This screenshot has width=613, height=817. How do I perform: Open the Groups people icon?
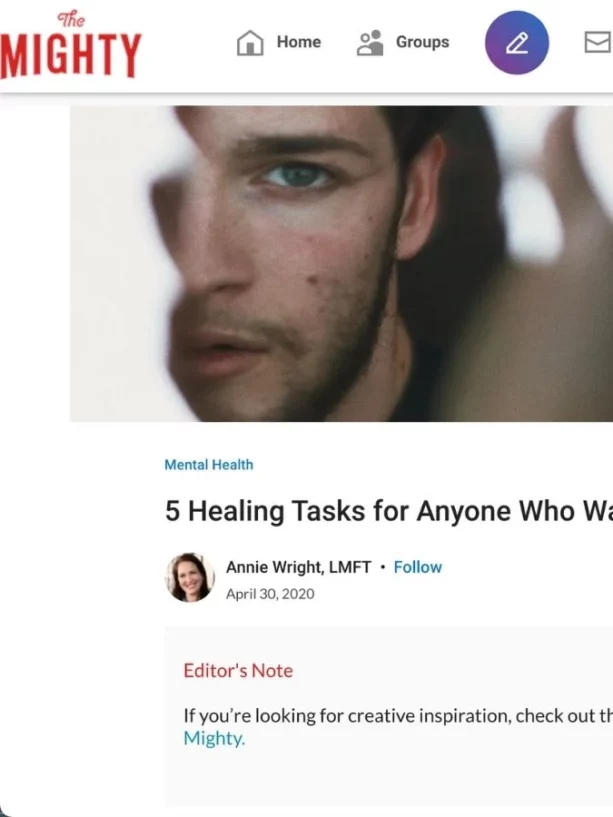pos(370,43)
